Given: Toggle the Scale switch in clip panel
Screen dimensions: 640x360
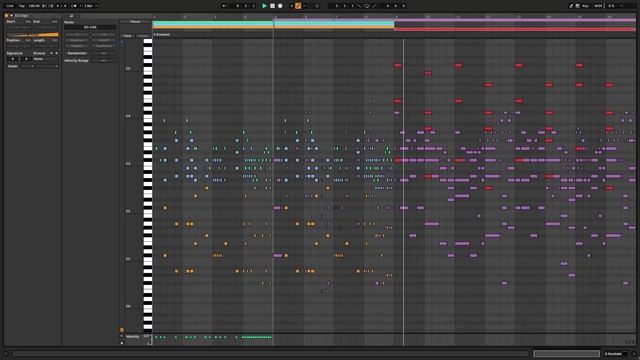Looking at the screenshot, I should pos(13,66).
